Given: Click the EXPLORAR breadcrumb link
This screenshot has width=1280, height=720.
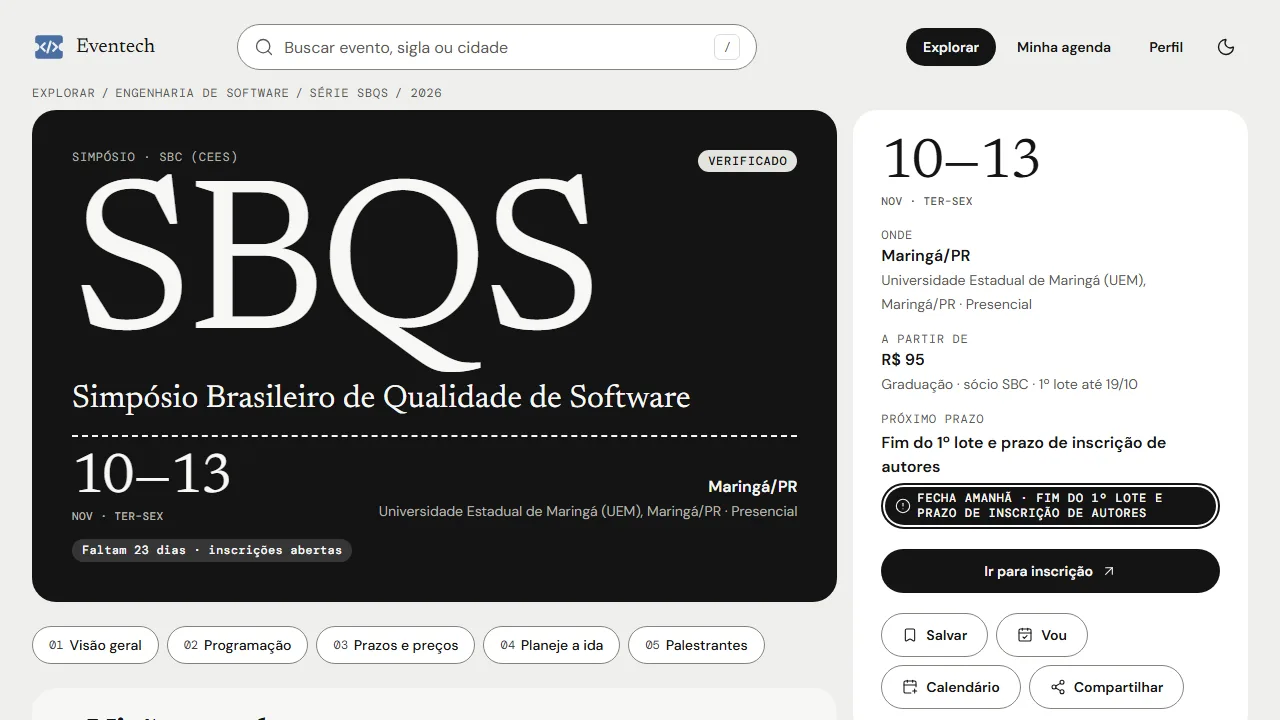Looking at the screenshot, I should point(63,93).
